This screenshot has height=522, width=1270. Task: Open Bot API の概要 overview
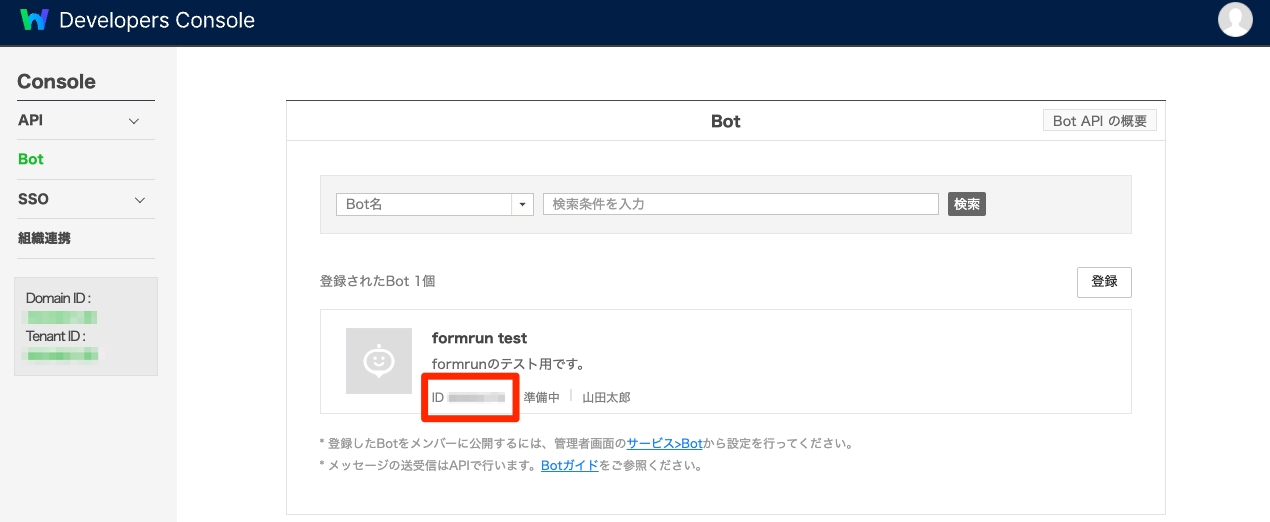(1100, 121)
